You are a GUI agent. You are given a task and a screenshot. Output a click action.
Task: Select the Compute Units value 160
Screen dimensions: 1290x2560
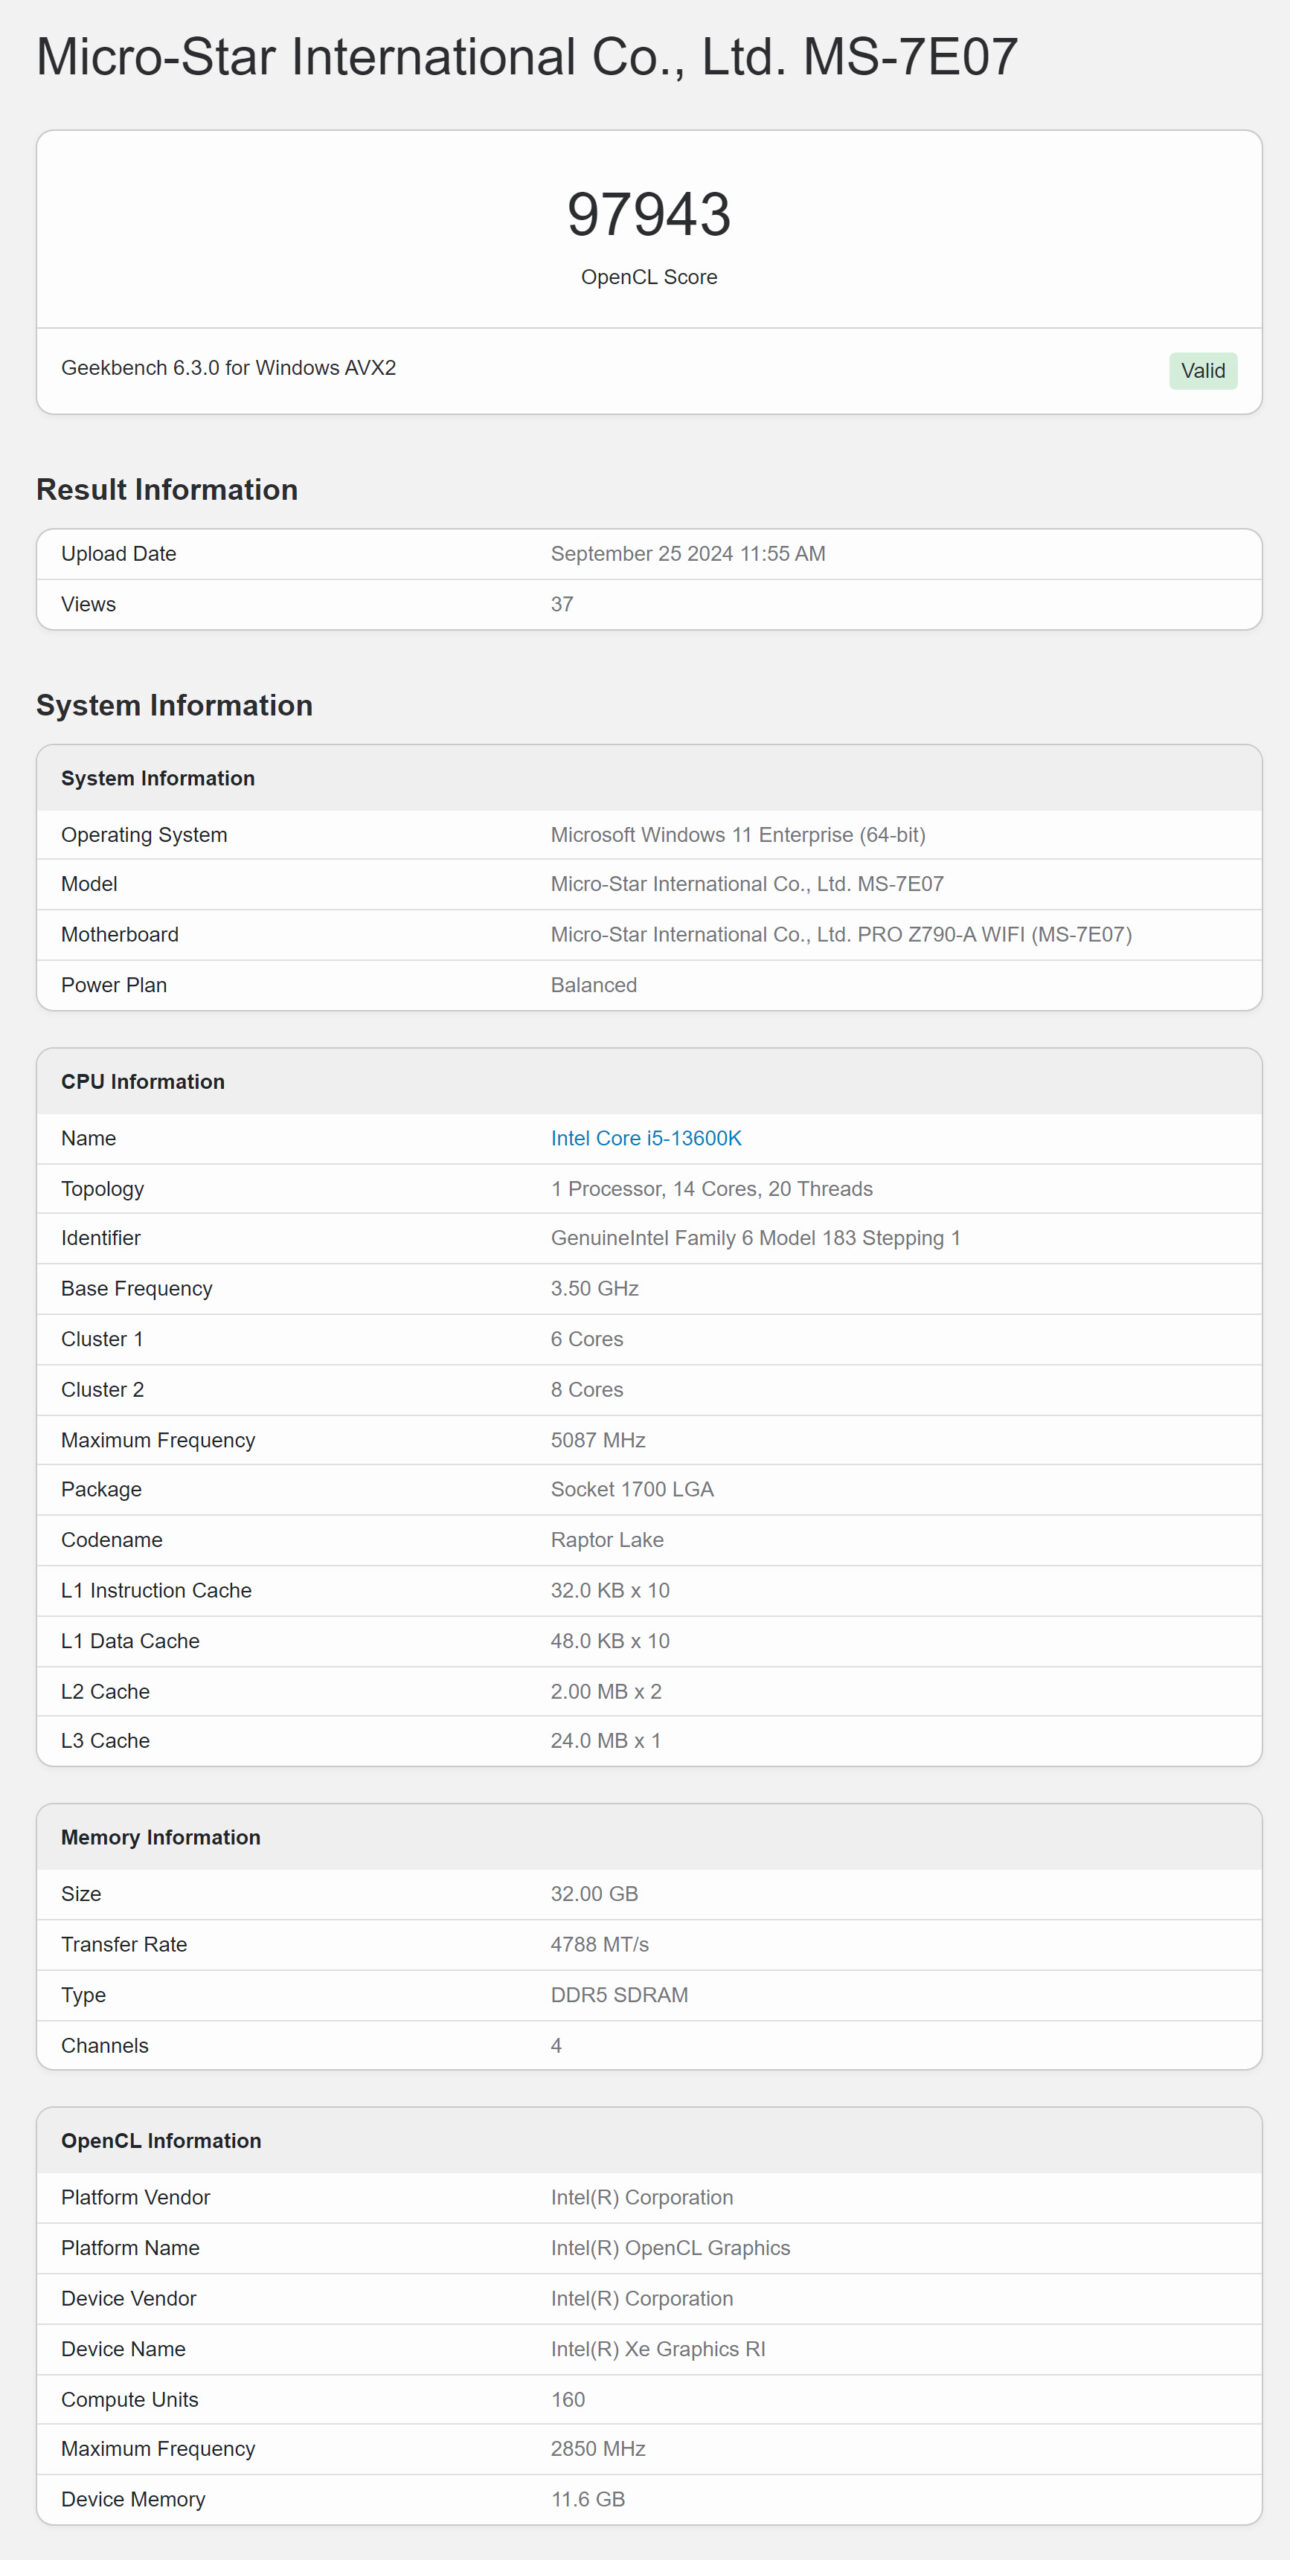click(568, 2400)
